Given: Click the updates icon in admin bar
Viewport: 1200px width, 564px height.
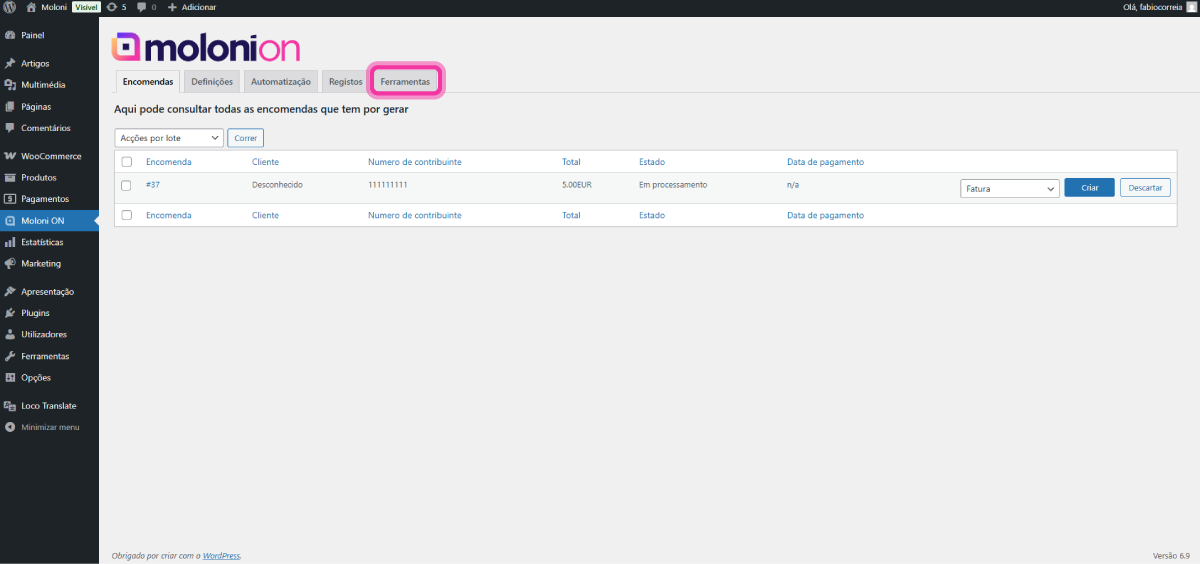Looking at the screenshot, I should 111,7.
